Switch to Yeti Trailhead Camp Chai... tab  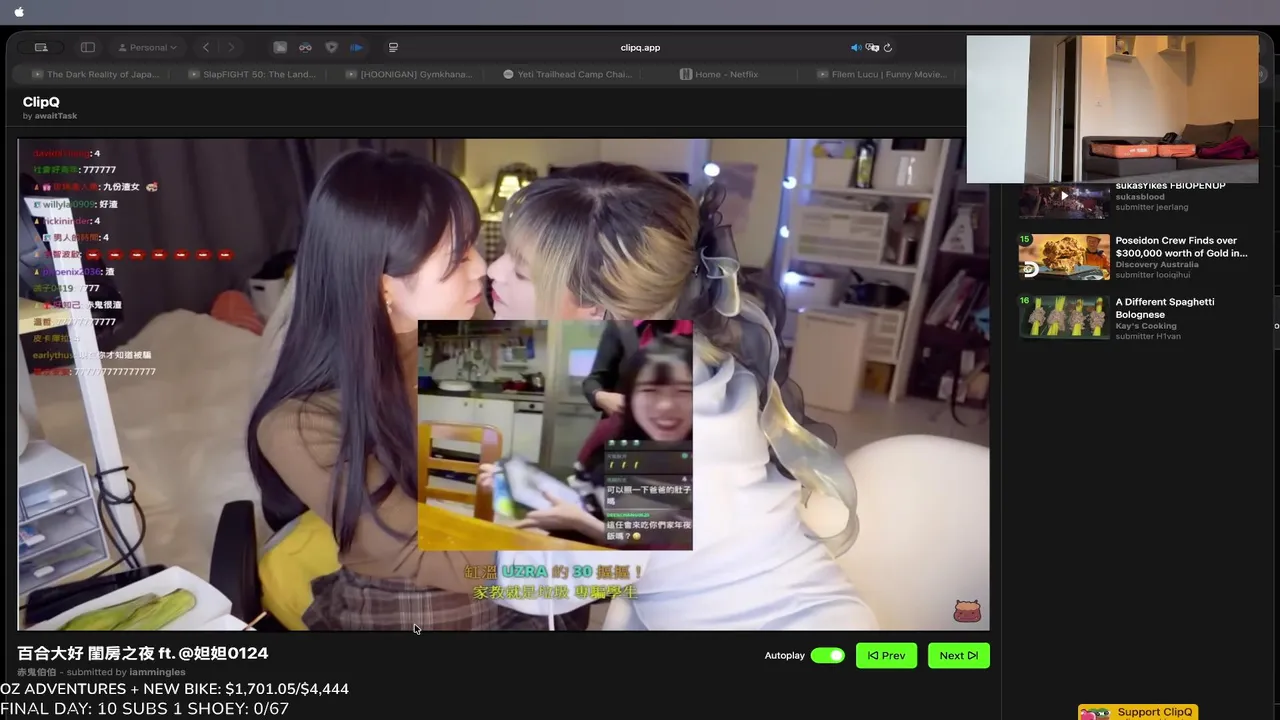[x=567, y=74]
